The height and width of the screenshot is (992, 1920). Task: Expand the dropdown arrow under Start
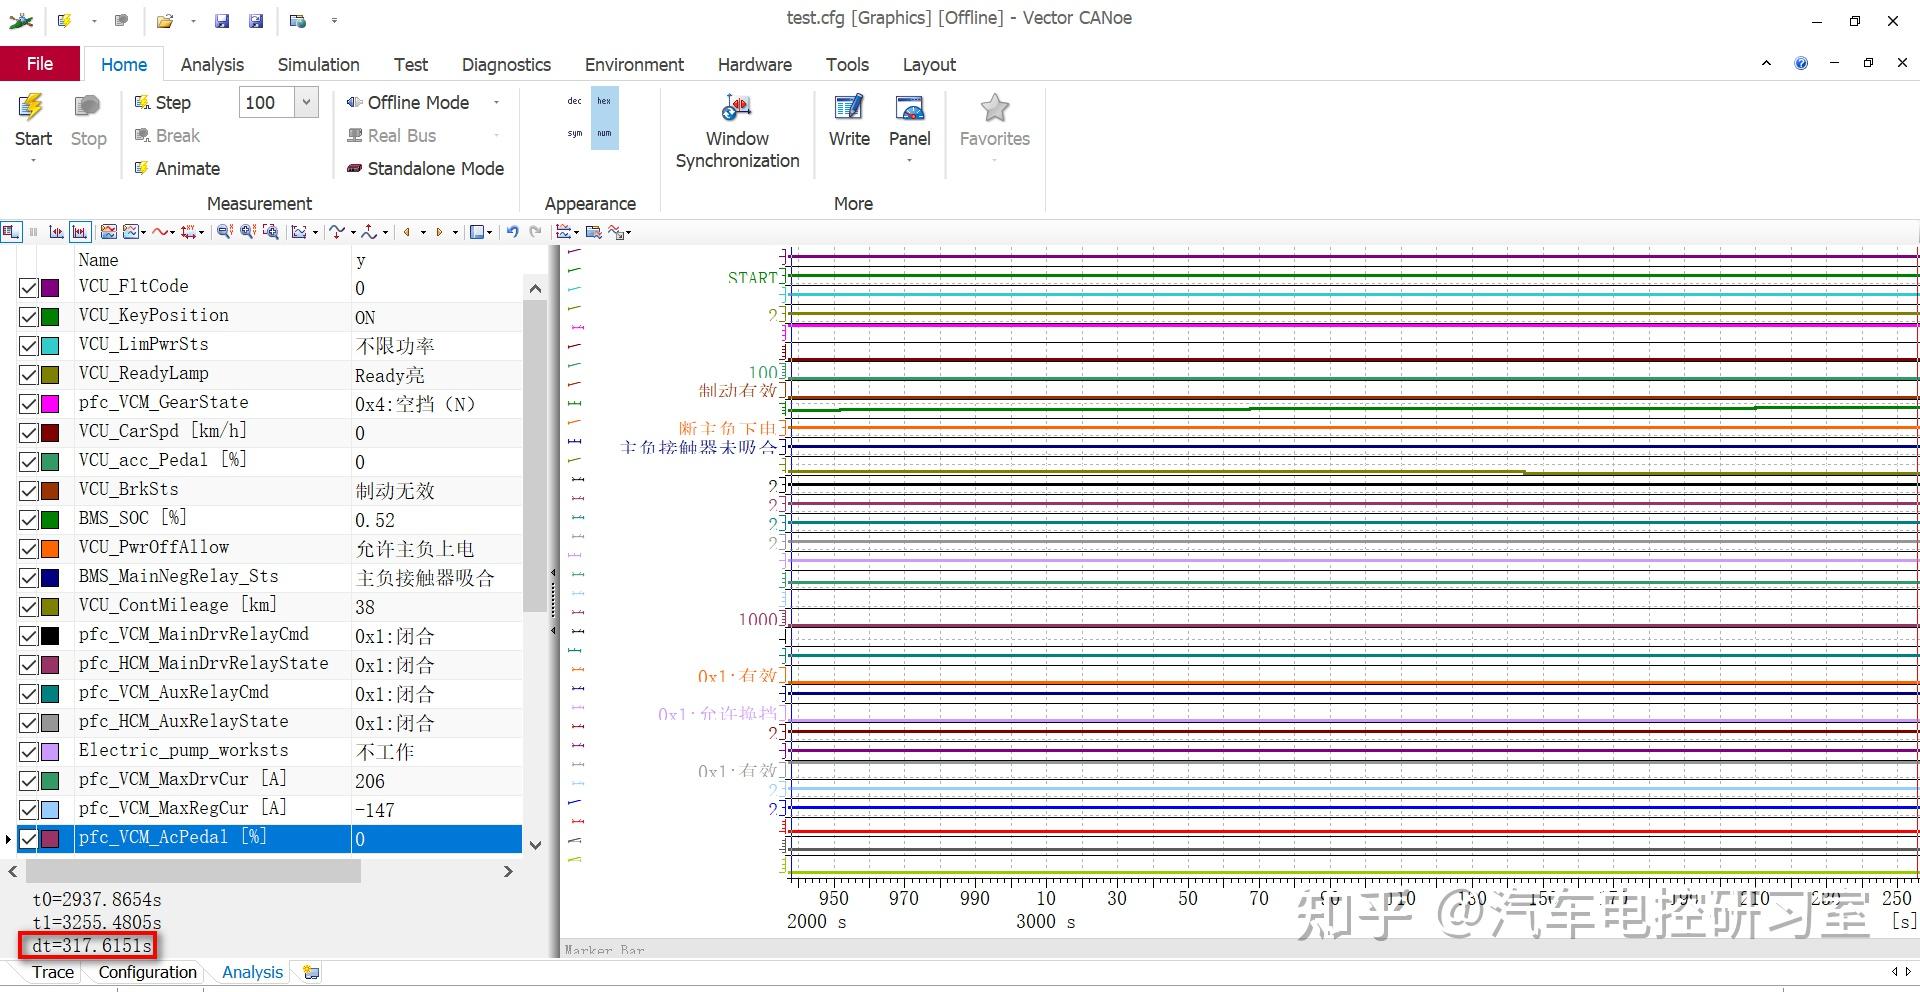click(x=33, y=161)
